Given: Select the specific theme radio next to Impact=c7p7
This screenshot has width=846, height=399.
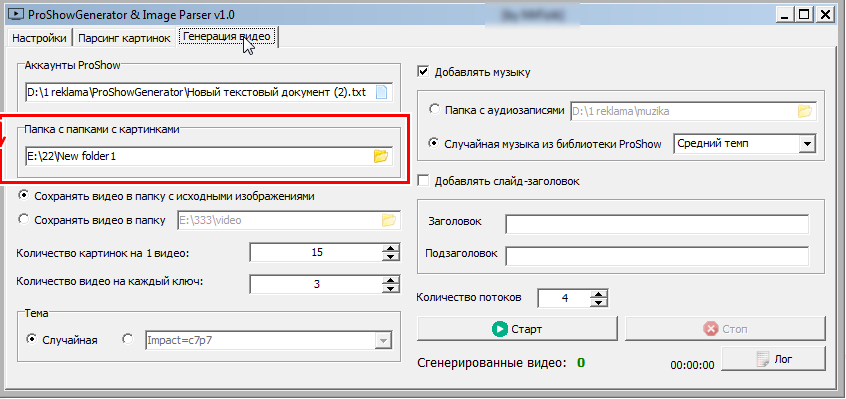Looking at the screenshot, I should (128, 339).
